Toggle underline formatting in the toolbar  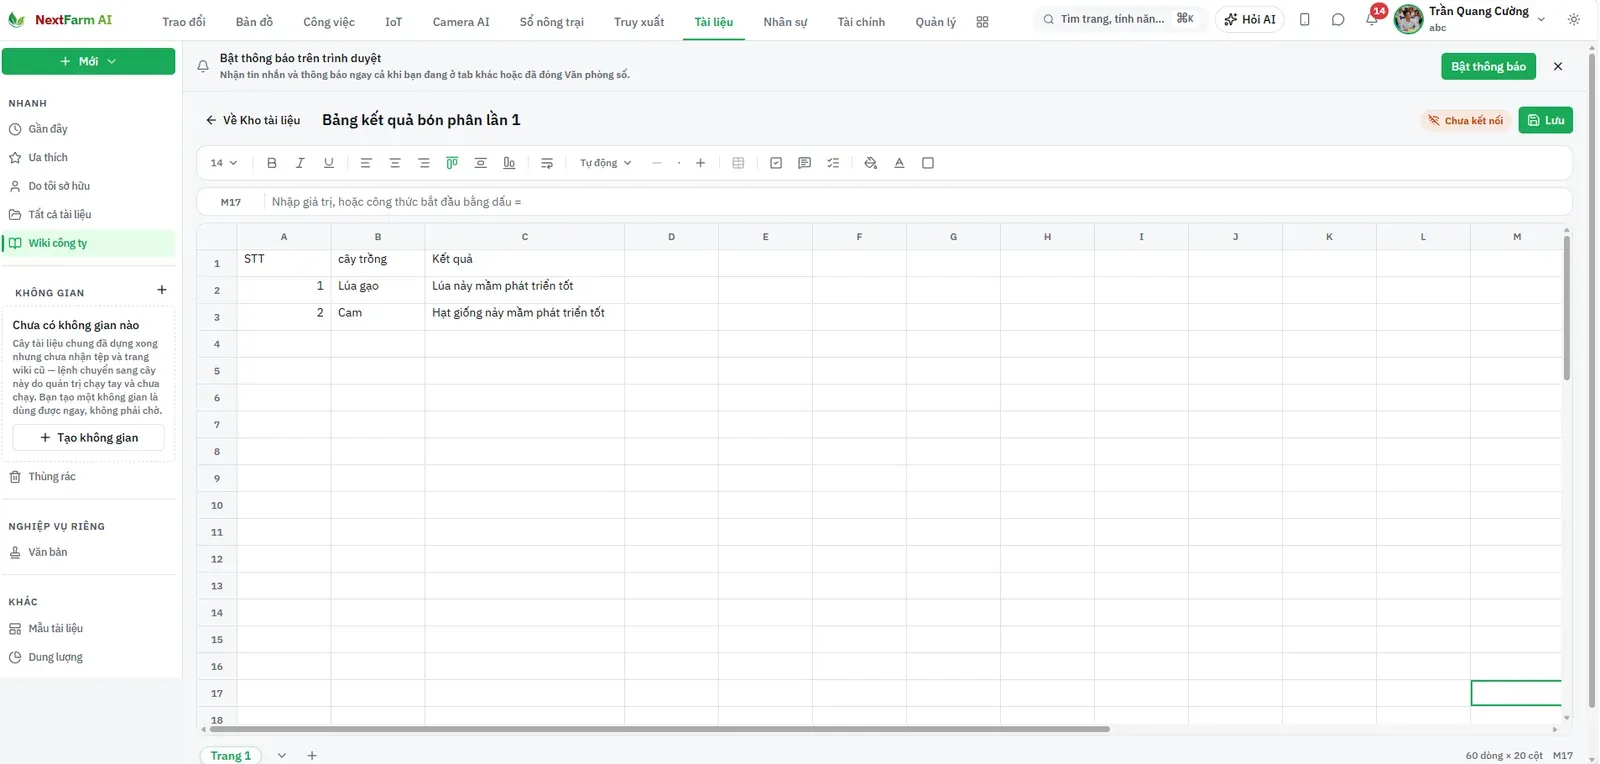click(x=329, y=163)
